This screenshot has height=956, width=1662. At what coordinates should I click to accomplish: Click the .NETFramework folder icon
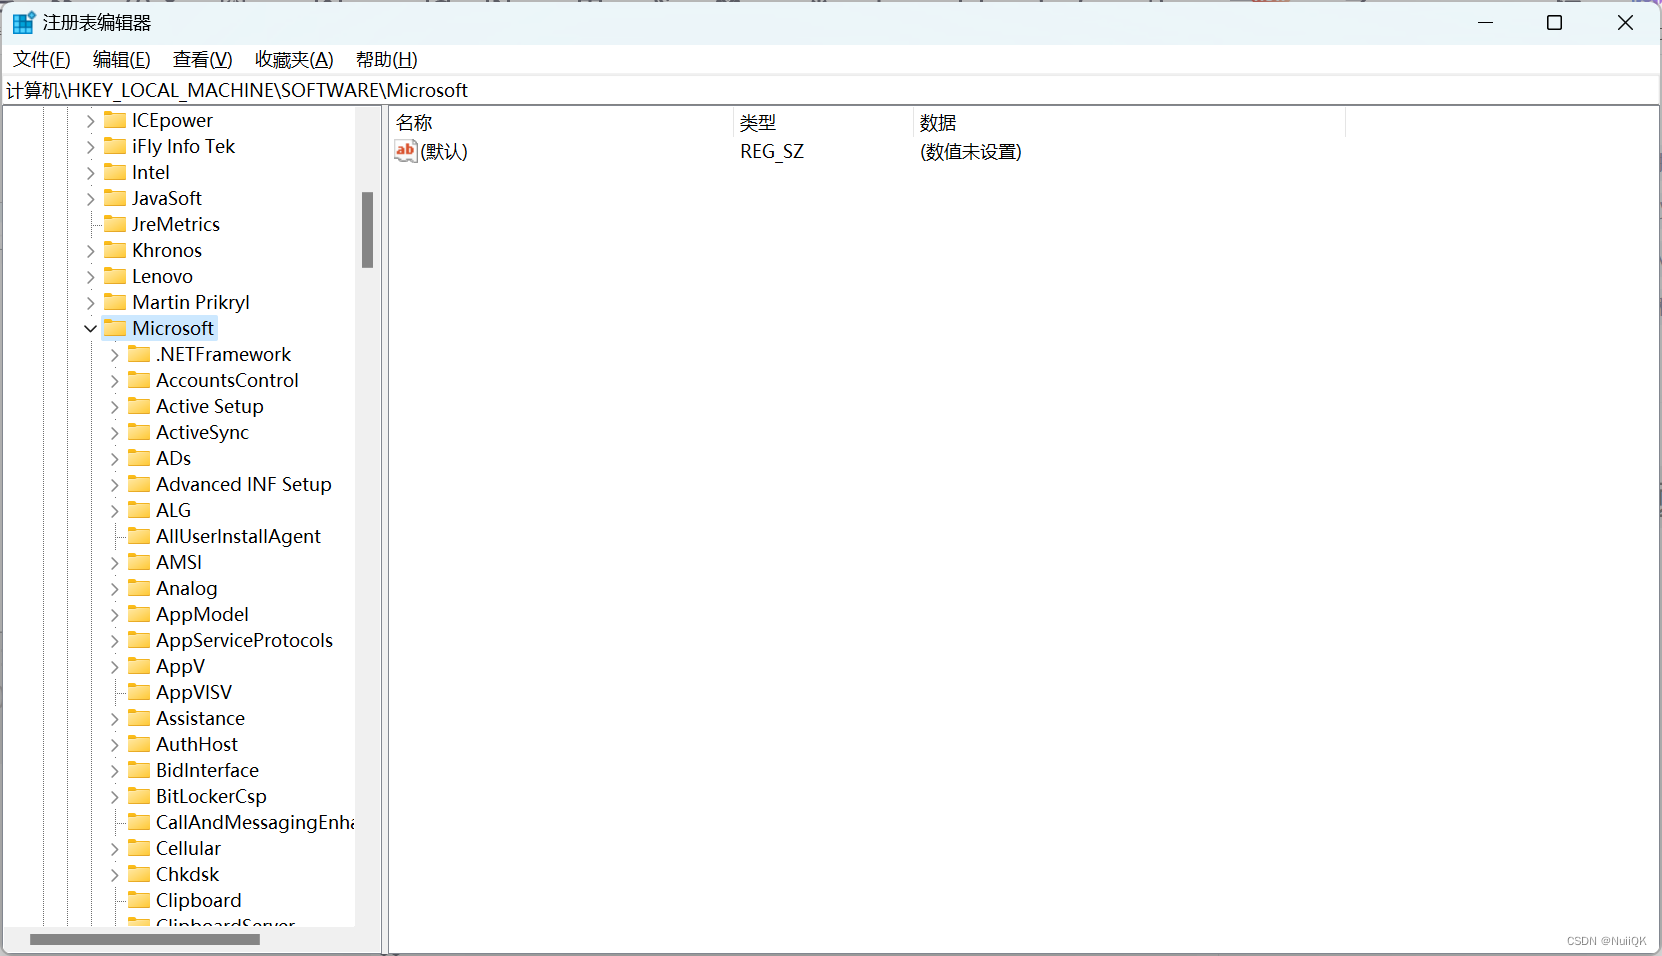pos(139,354)
